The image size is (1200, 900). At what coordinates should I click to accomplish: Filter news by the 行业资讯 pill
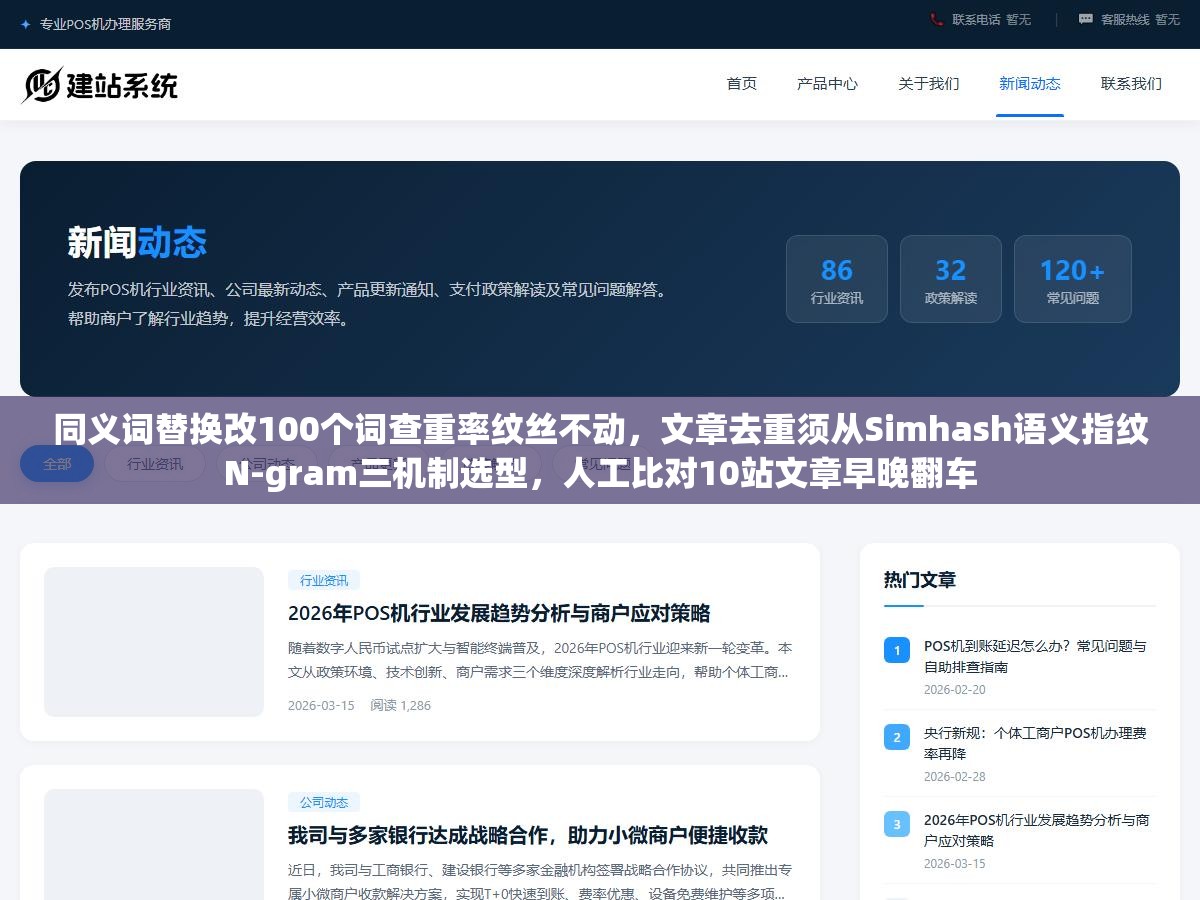pyautogui.click(x=155, y=463)
